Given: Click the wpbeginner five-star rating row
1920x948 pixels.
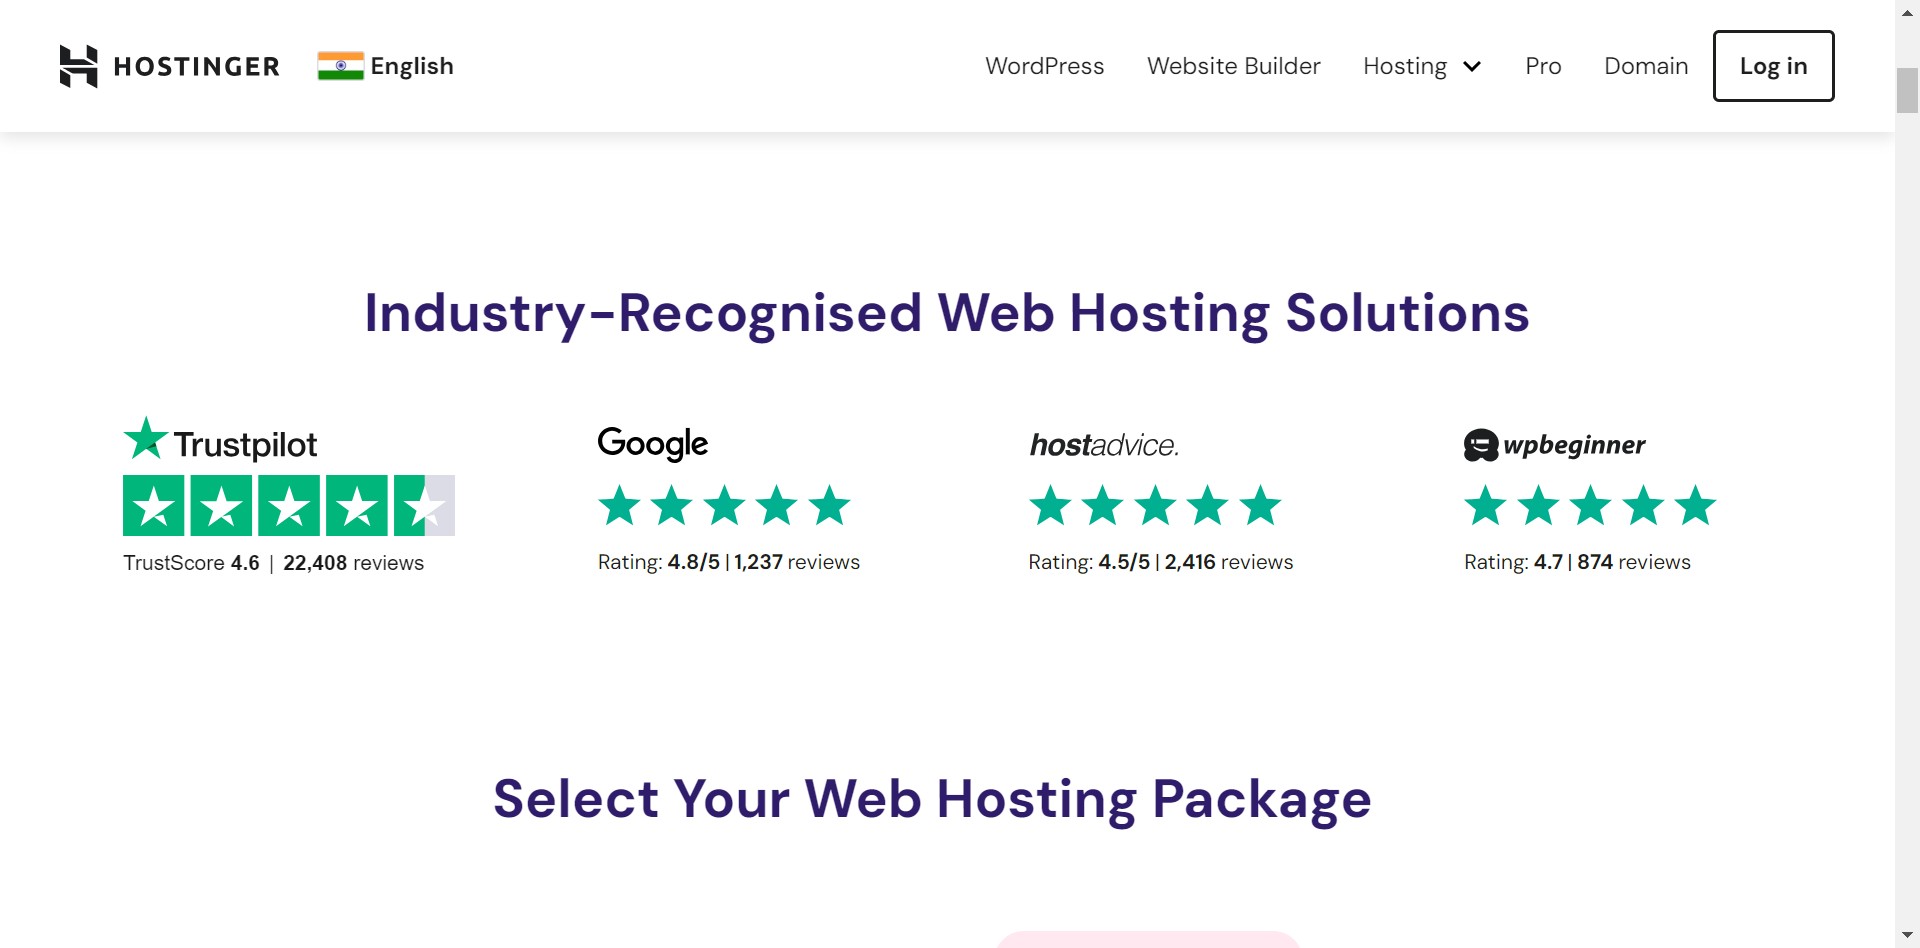Looking at the screenshot, I should pyautogui.click(x=1590, y=506).
